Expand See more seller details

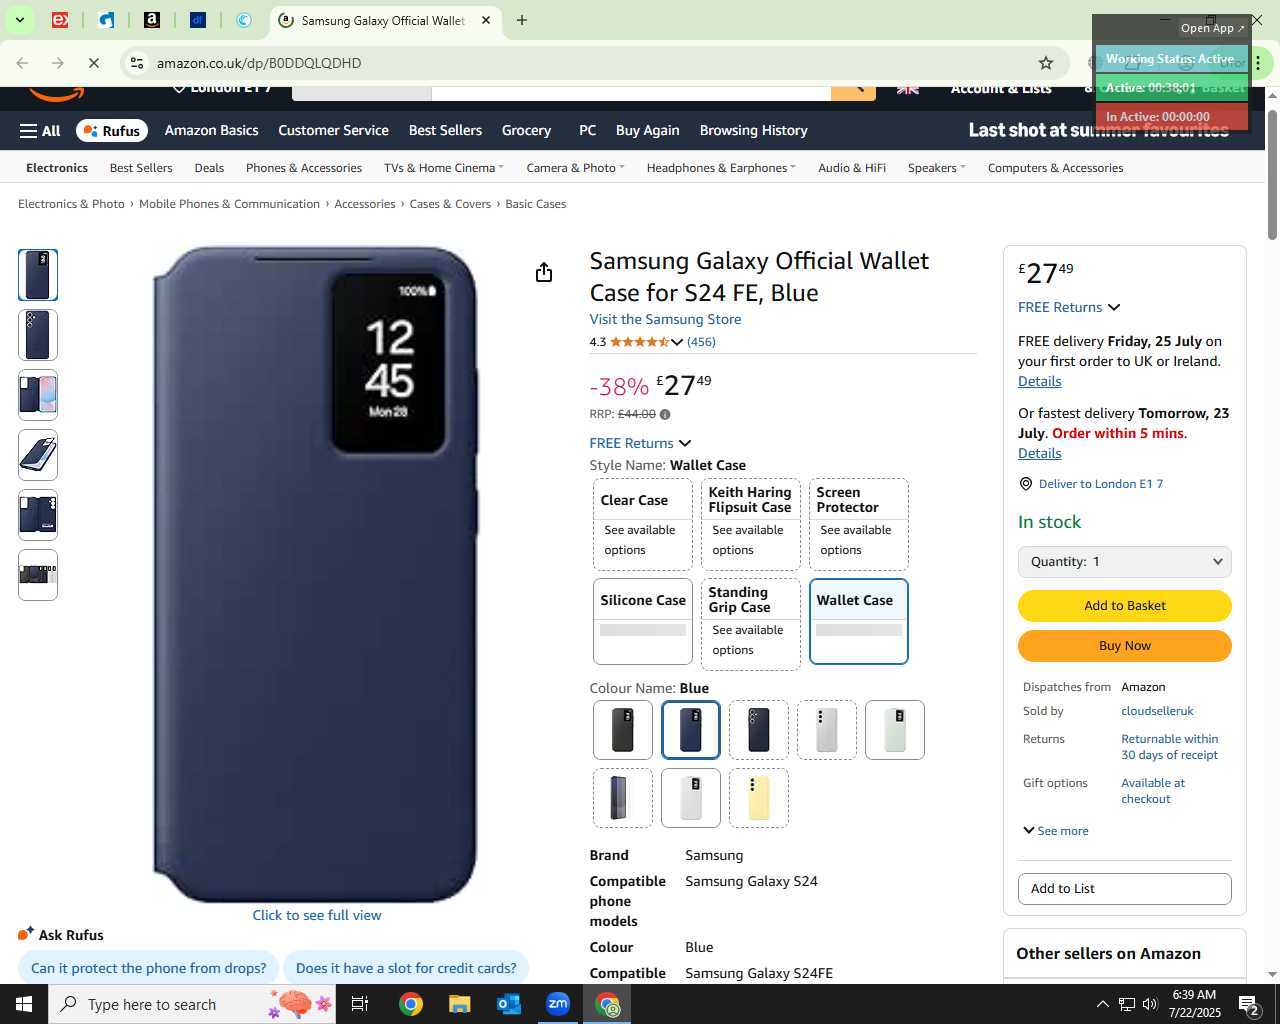tap(1056, 831)
